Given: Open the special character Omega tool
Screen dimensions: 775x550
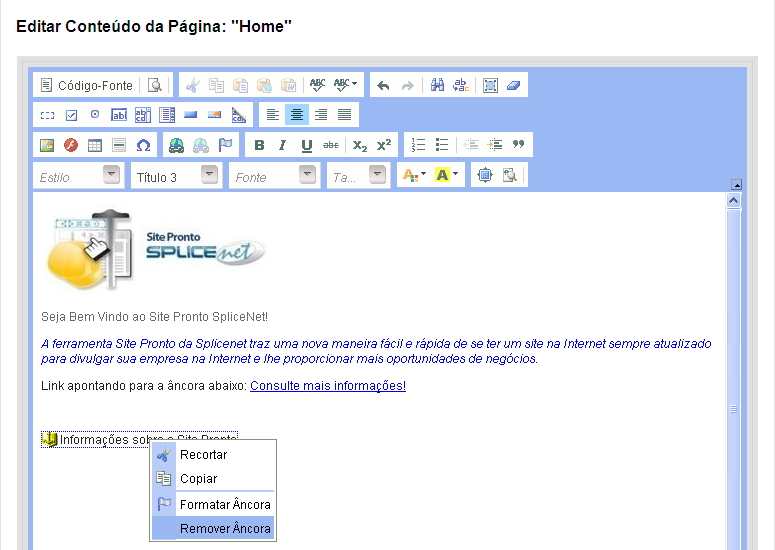Looking at the screenshot, I should click(143, 145).
